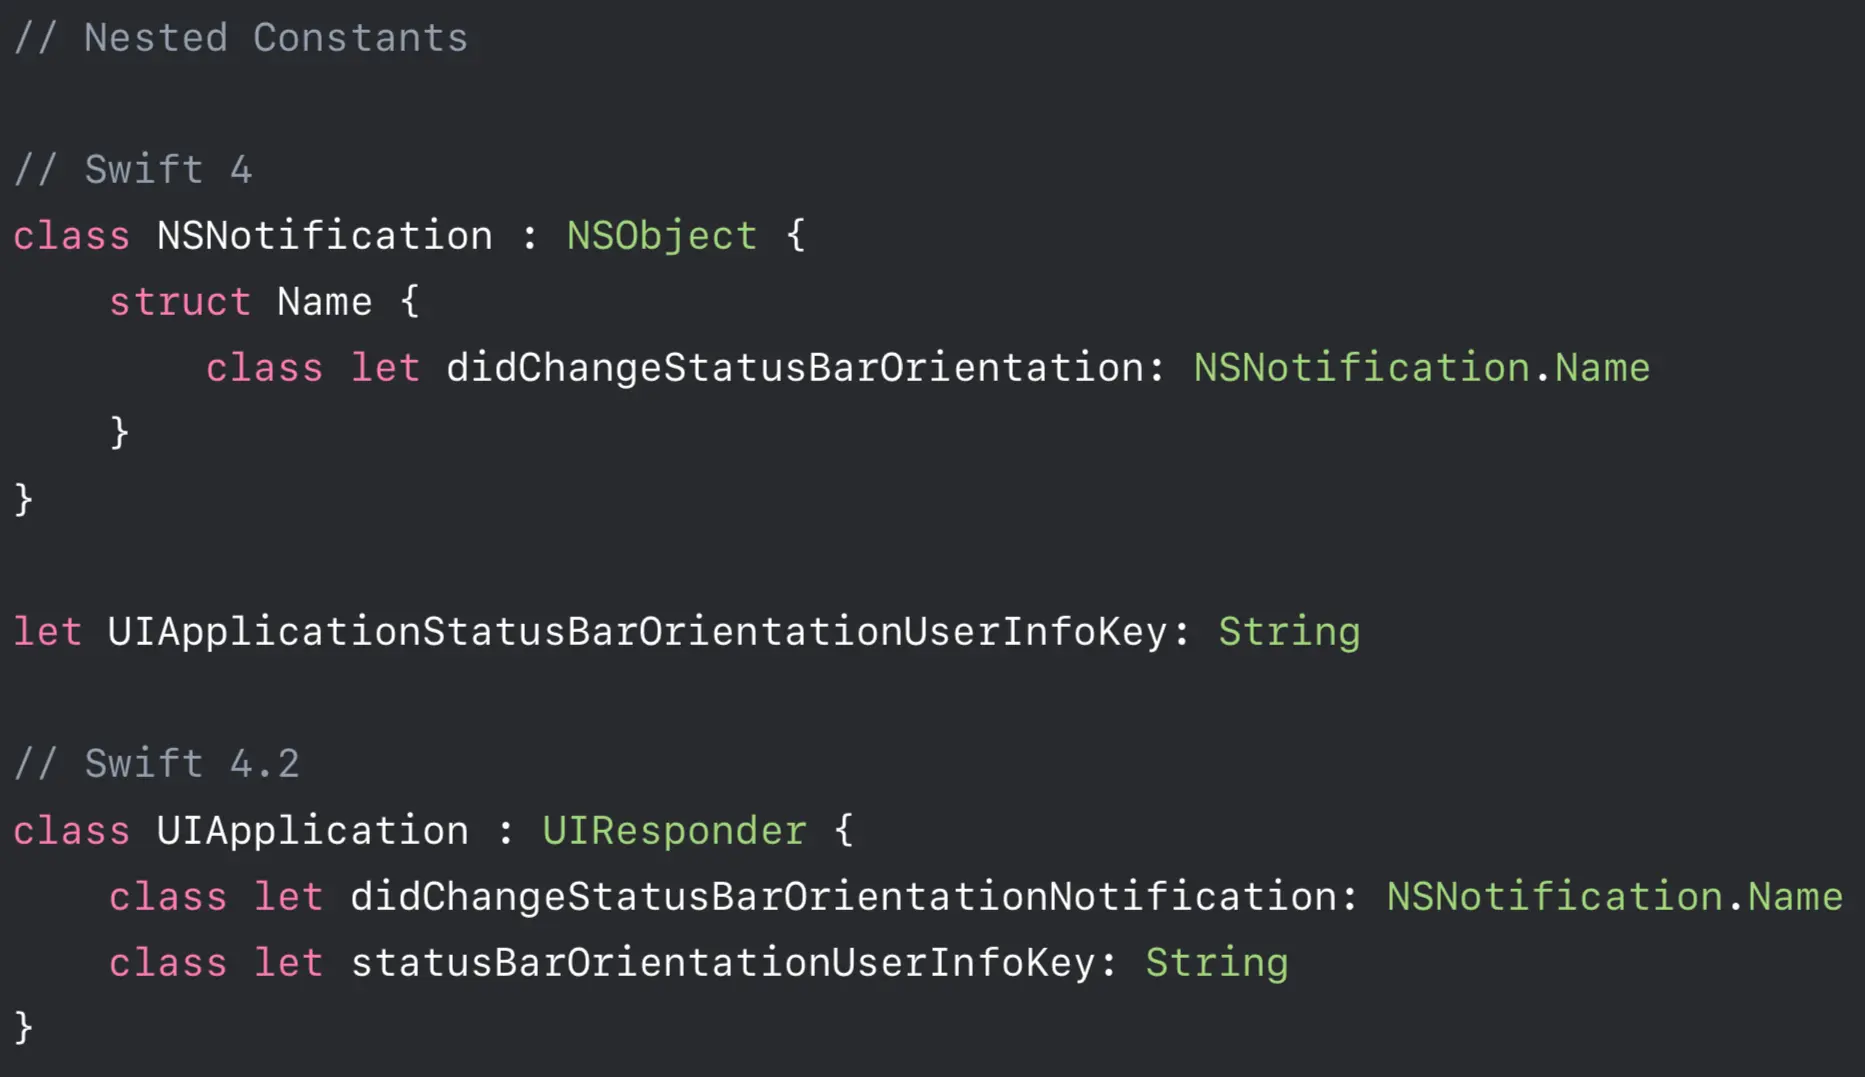Click statusBarOrientationUserInfoKey property
The image size is (1865, 1077).
(x=723, y=963)
